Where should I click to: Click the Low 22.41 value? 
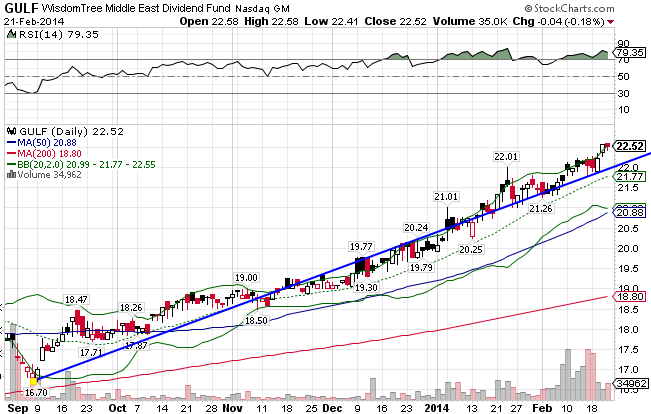point(331,21)
